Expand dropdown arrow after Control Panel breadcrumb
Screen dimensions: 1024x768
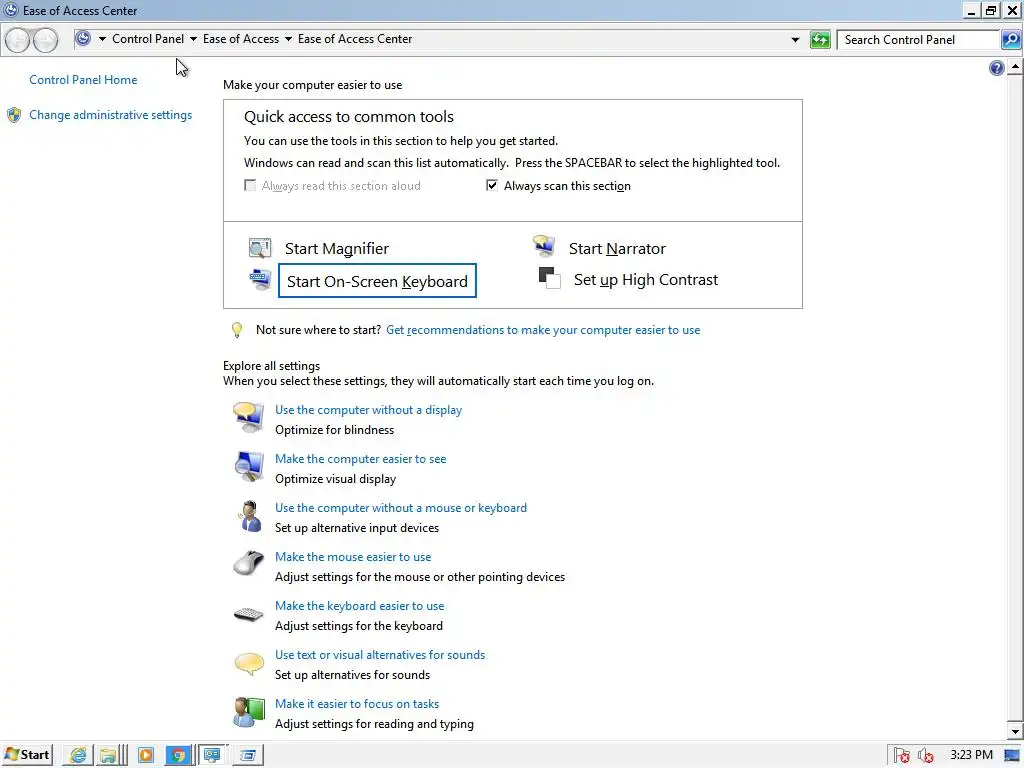pyautogui.click(x=193, y=39)
